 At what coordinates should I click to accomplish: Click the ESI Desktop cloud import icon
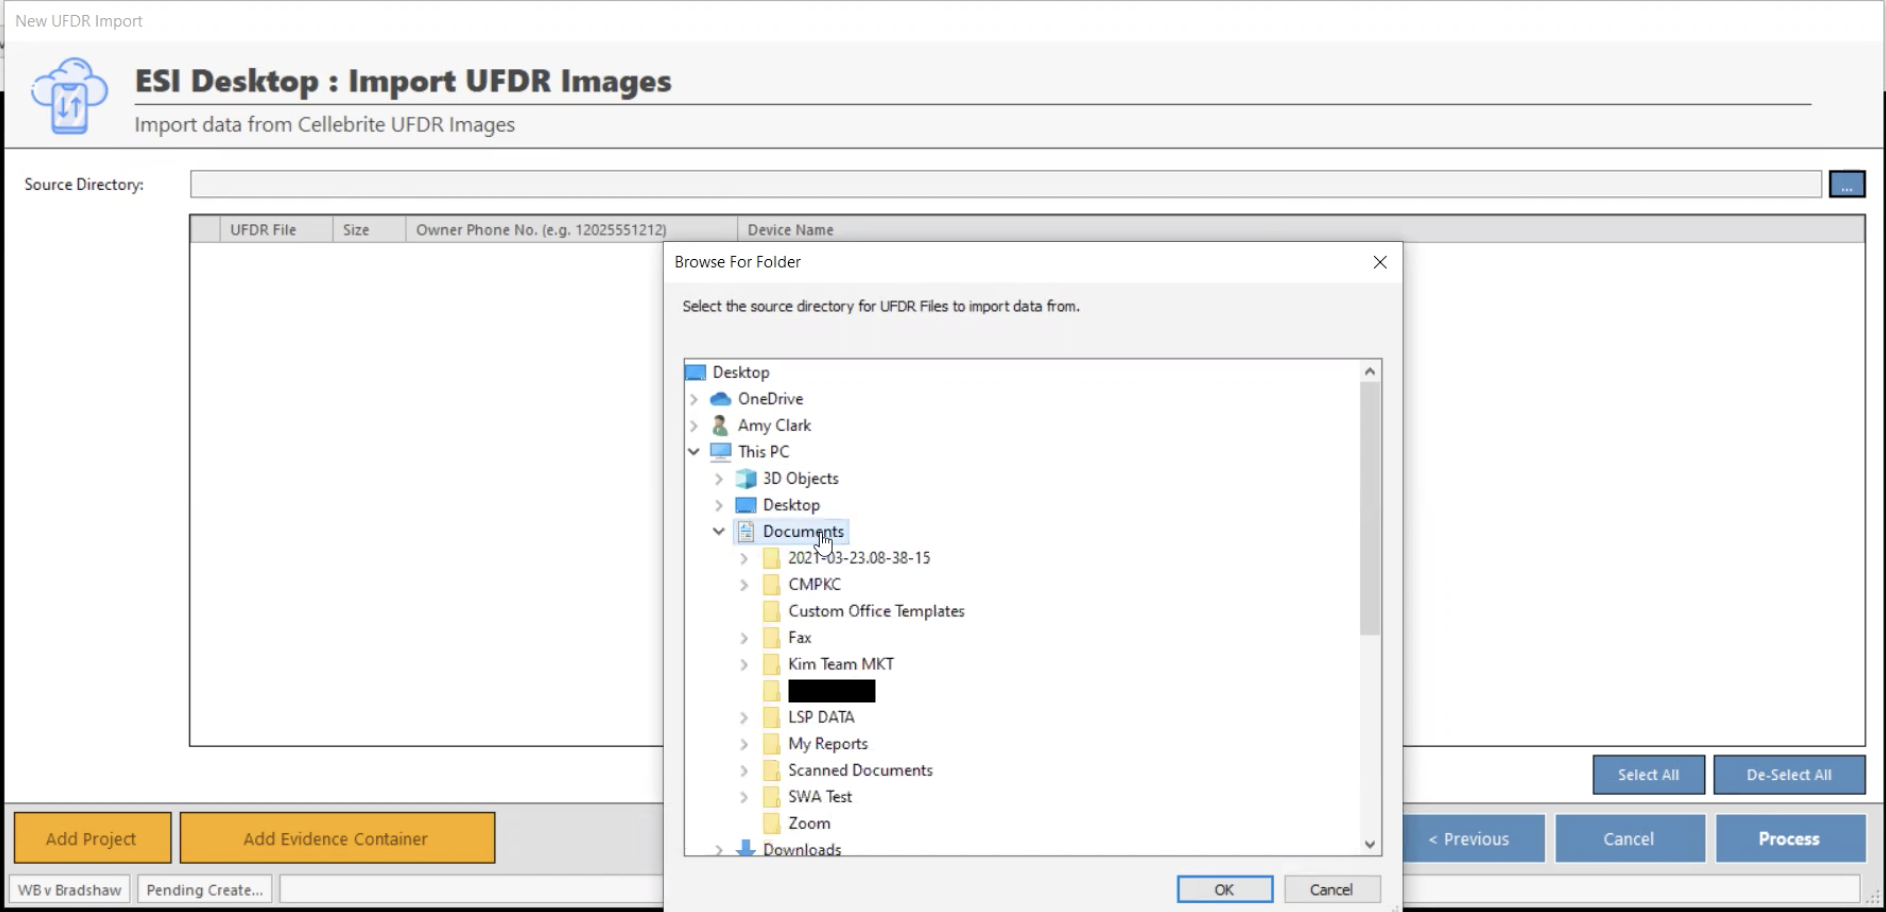coord(69,96)
